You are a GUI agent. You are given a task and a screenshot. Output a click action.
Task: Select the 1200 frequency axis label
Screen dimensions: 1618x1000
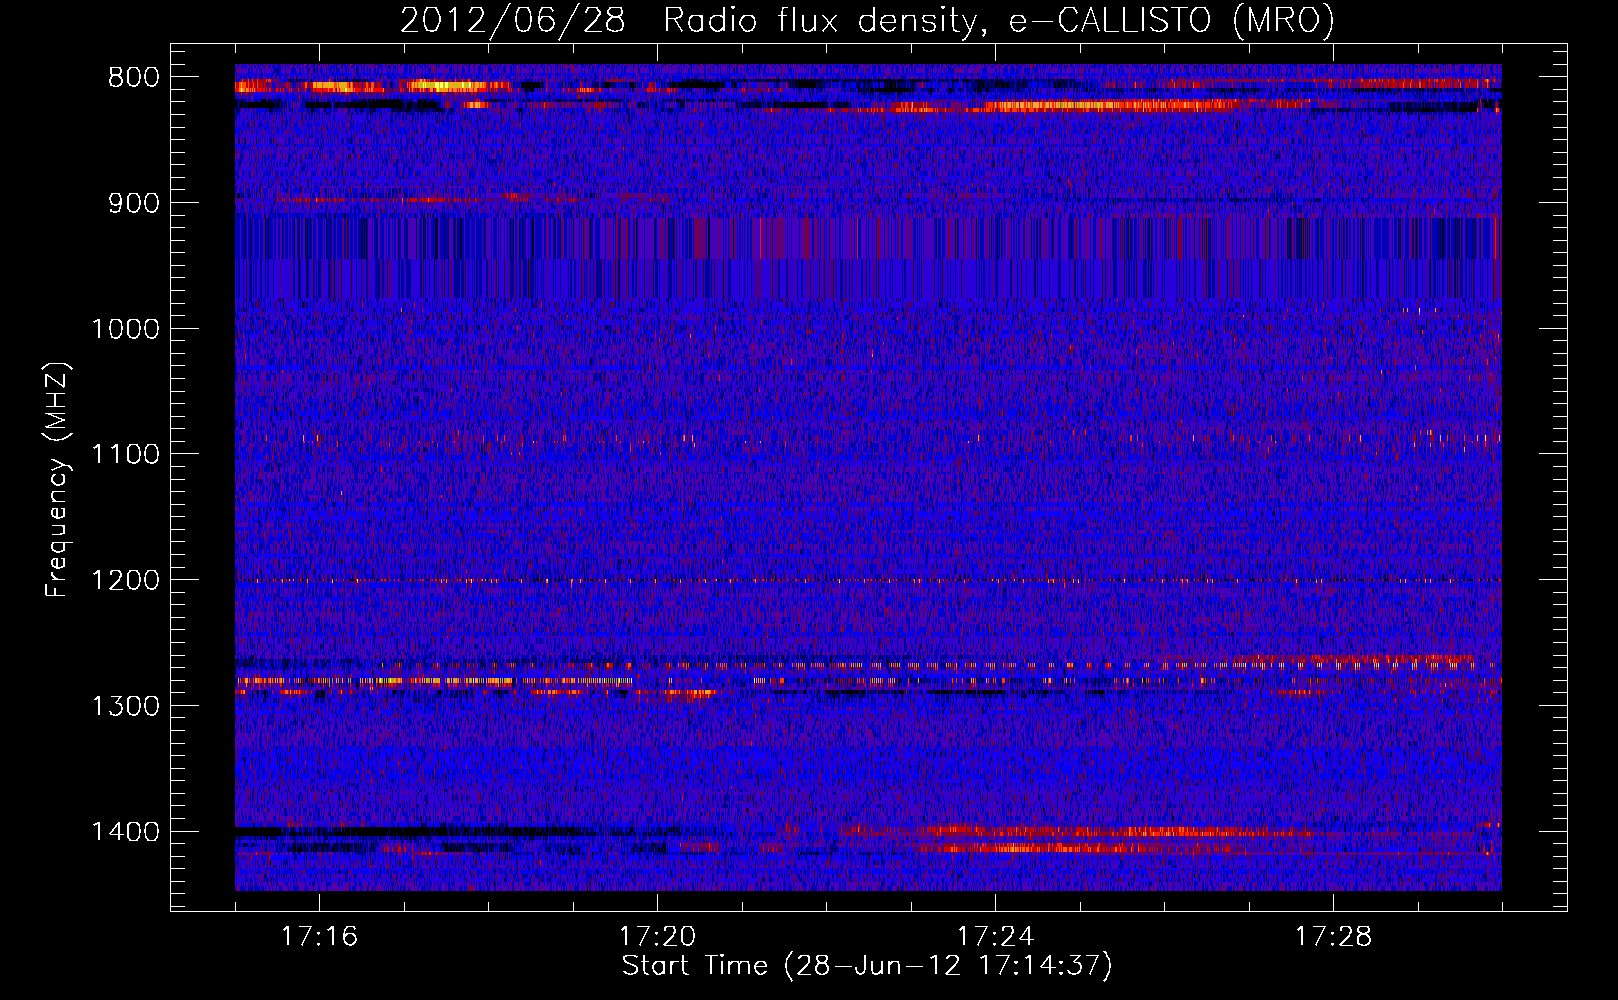[125, 581]
